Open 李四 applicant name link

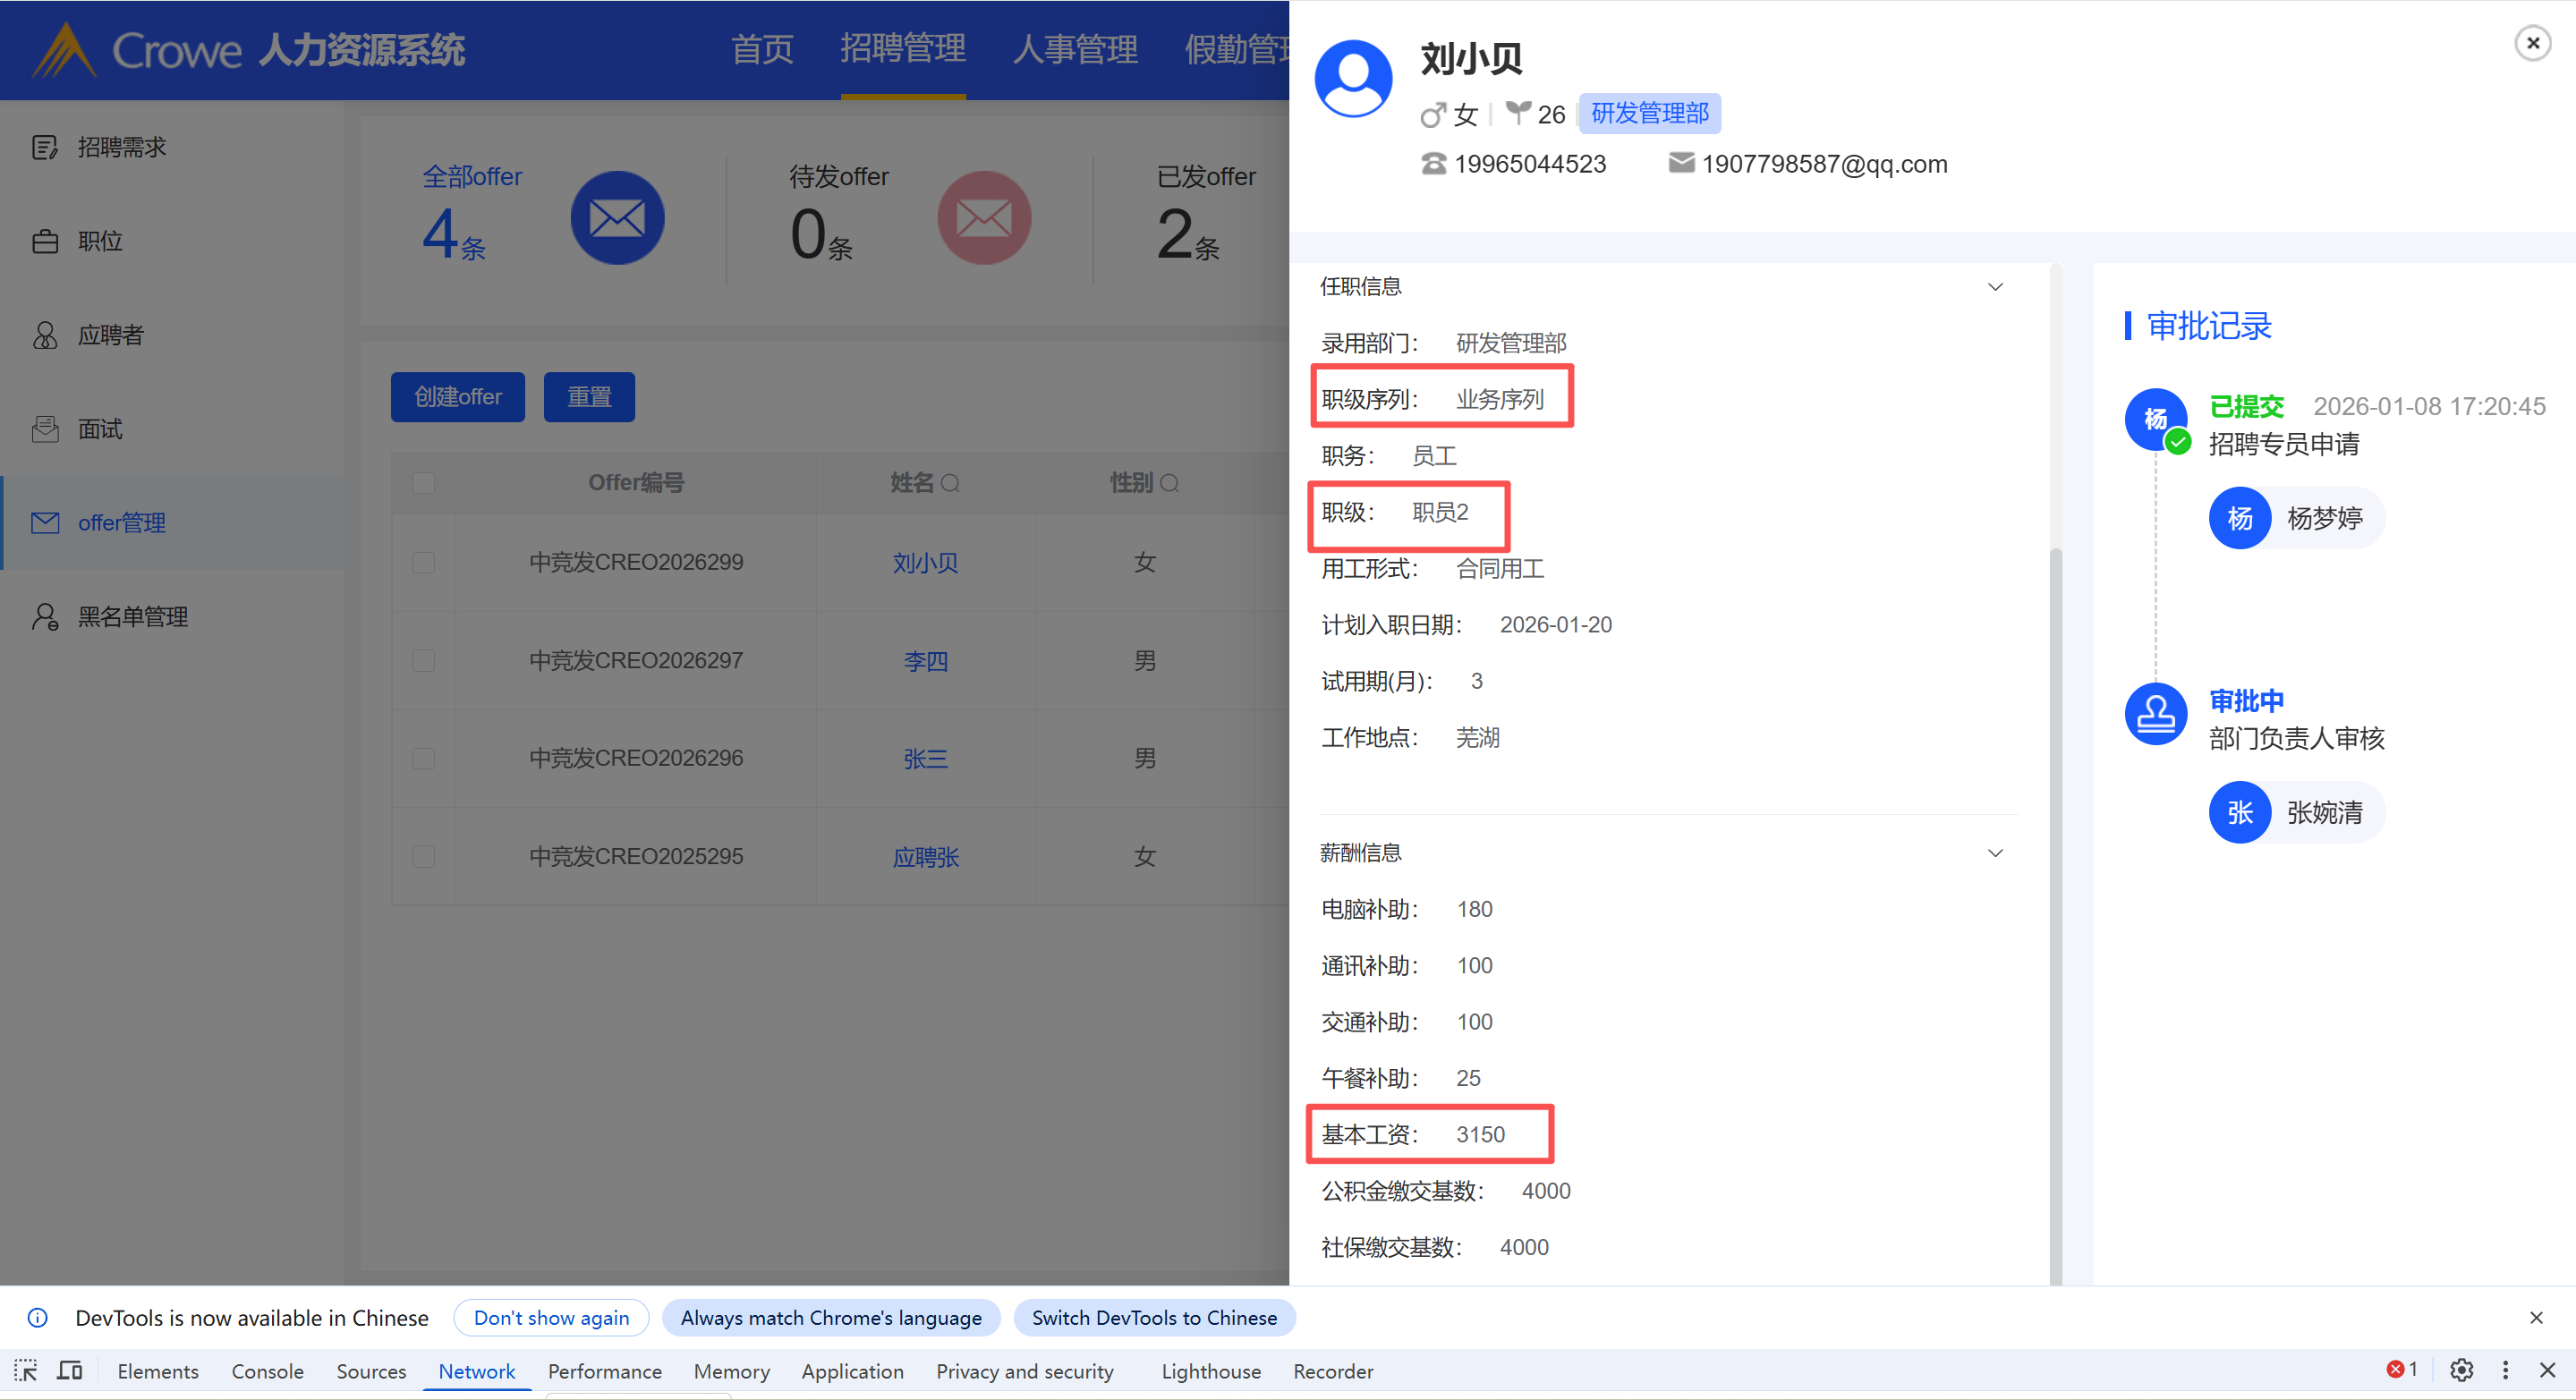coord(925,661)
